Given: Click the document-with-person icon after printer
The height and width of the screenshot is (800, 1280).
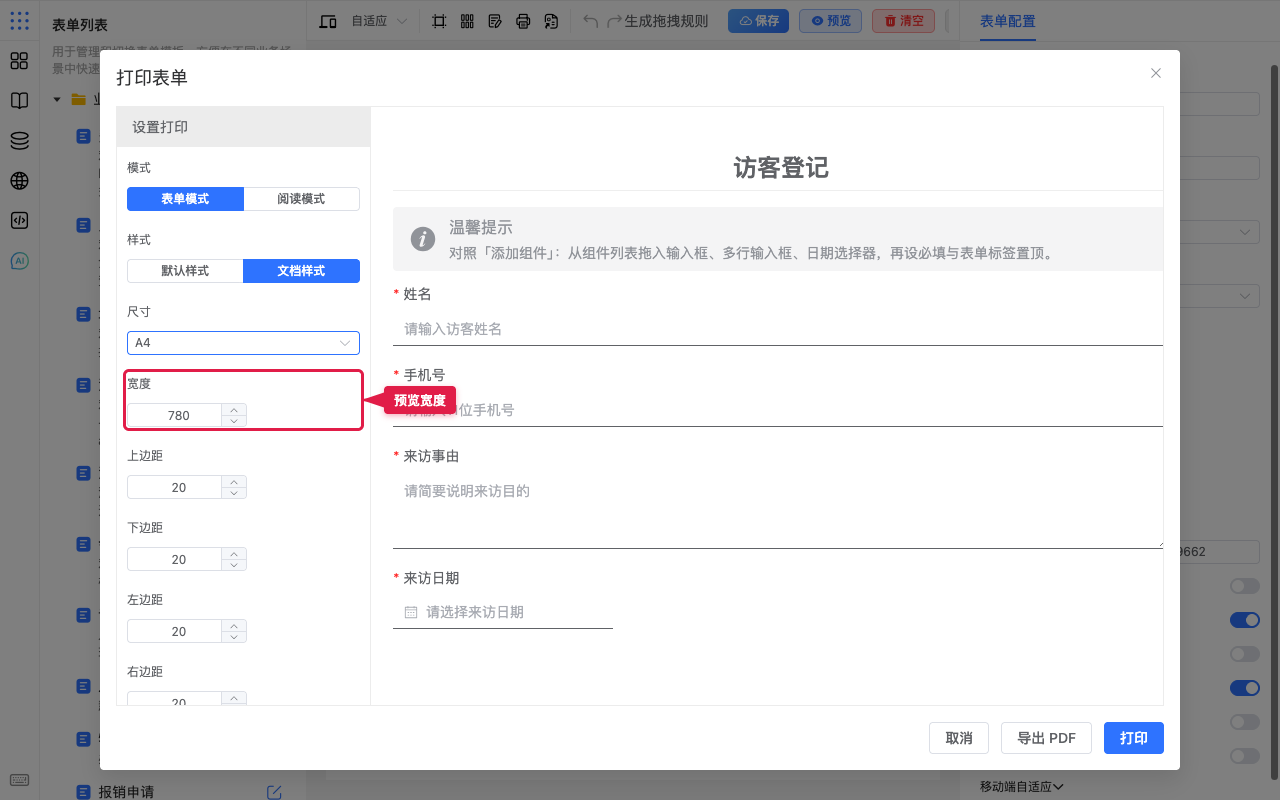Looking at the screenshot, I should 551,21.
